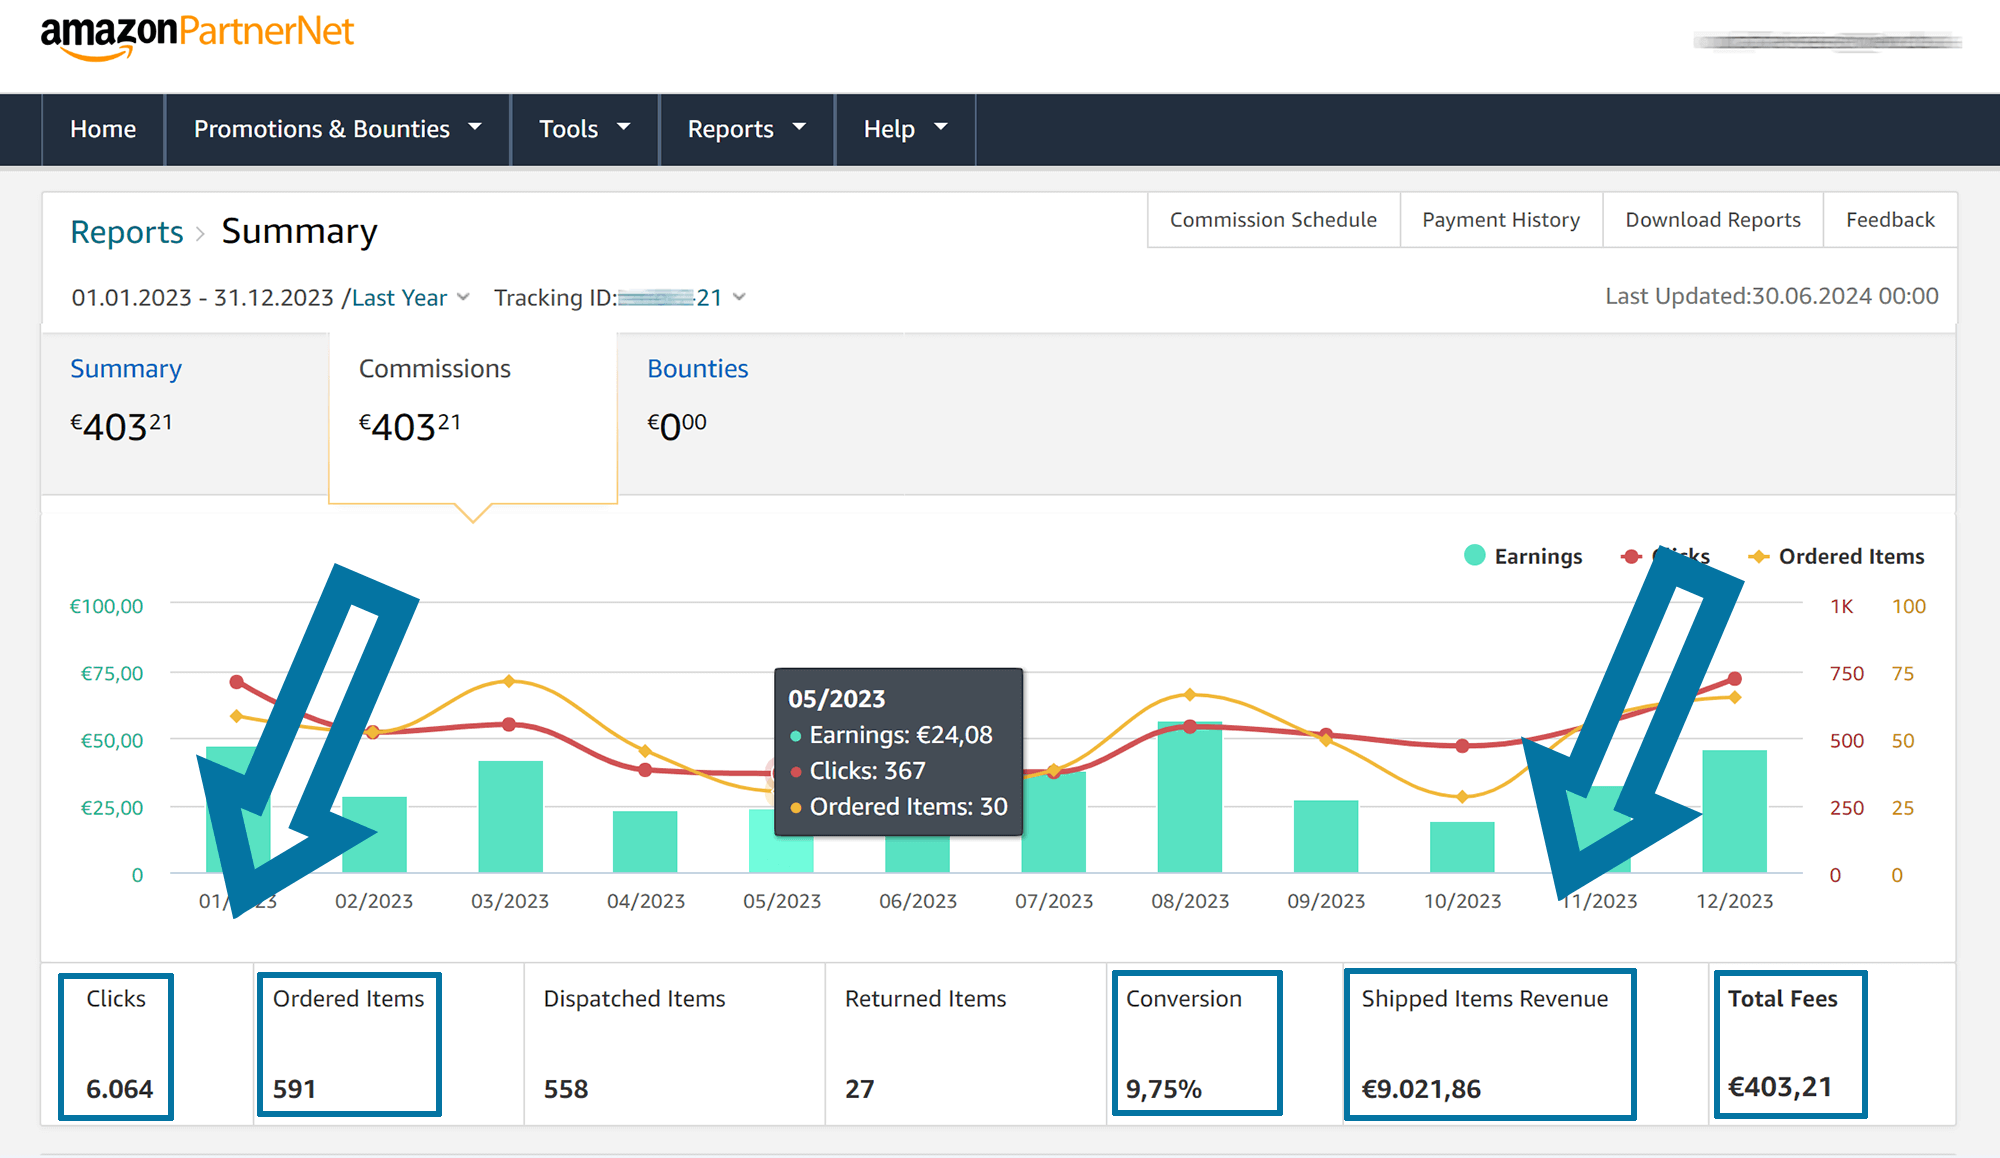This screenshot has width=2000, height=1158.
Task: Click the Last Updated timestamp text
Action: (1772, 296)
